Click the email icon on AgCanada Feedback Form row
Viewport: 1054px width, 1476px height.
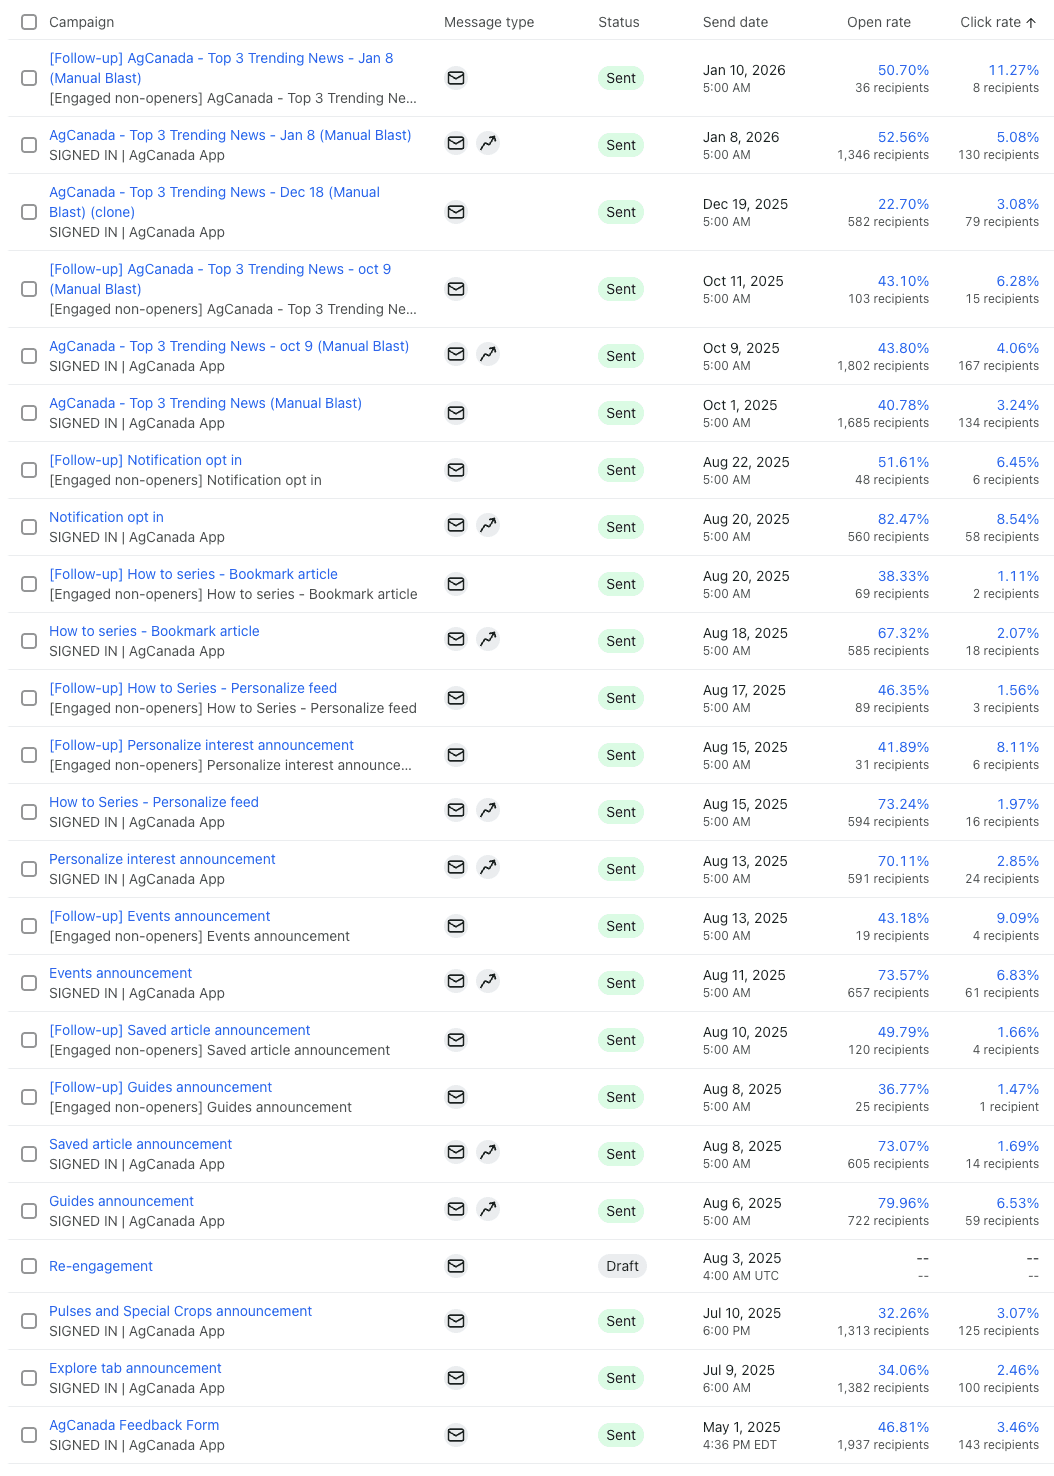coord(456,1435)
